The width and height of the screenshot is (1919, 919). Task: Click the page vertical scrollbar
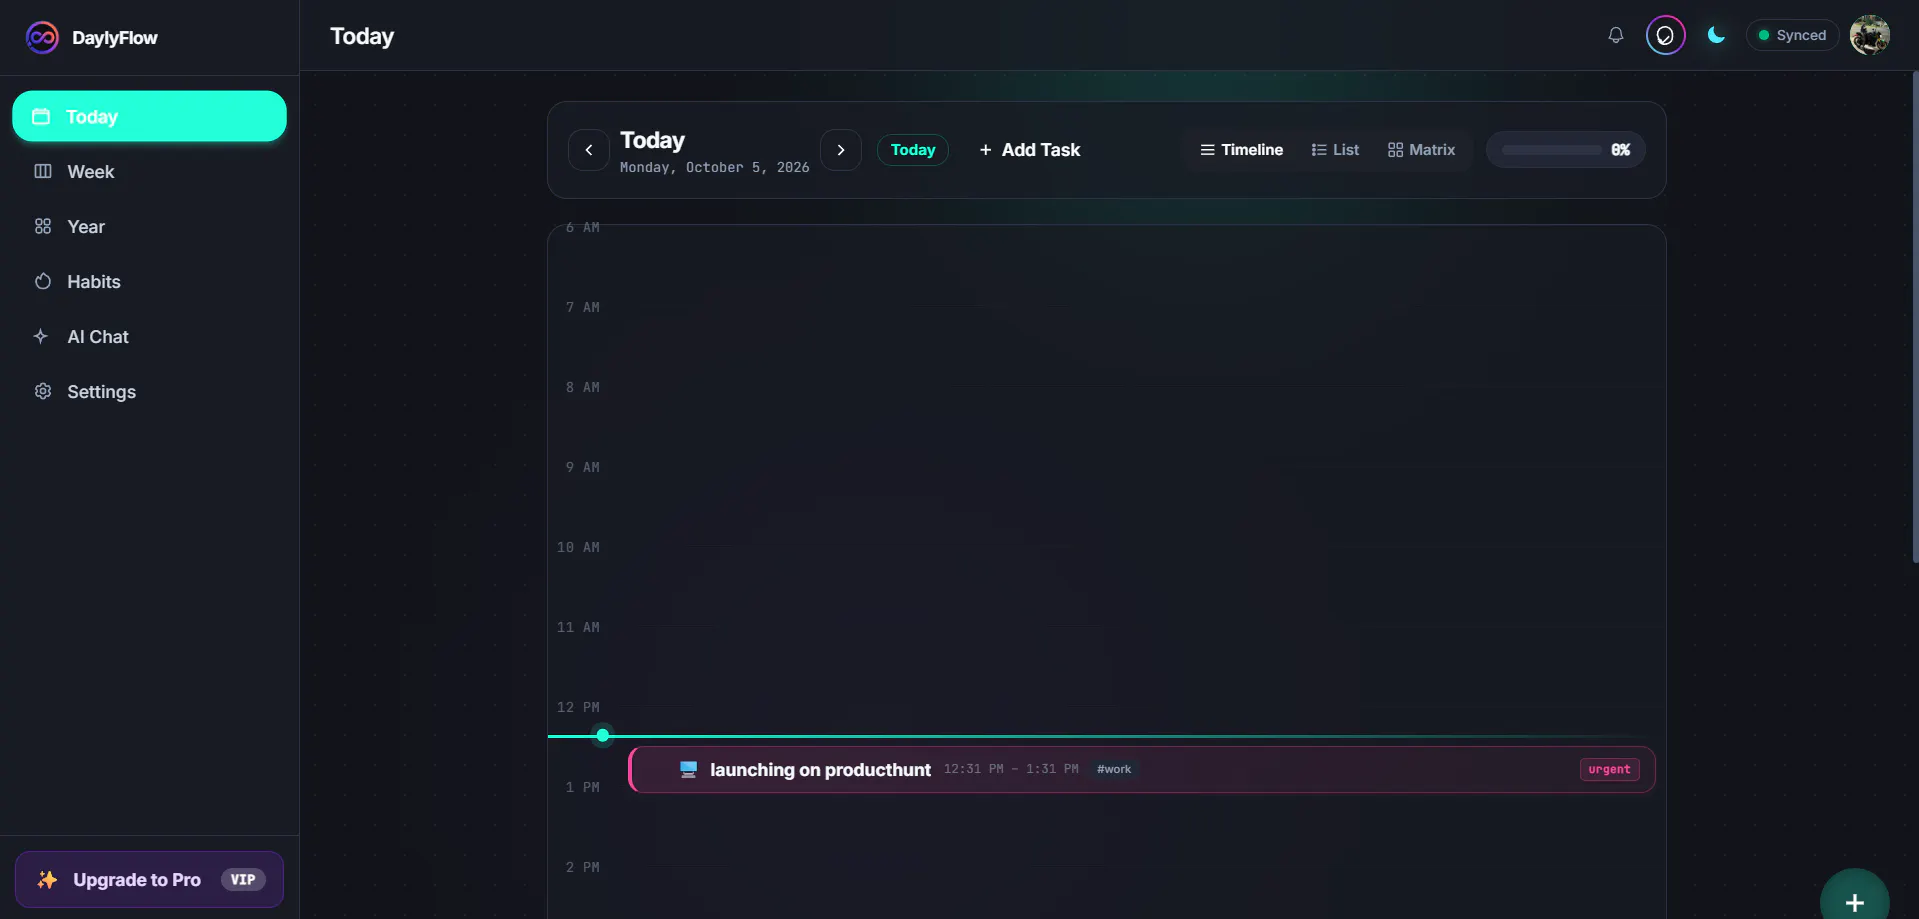1915,316
